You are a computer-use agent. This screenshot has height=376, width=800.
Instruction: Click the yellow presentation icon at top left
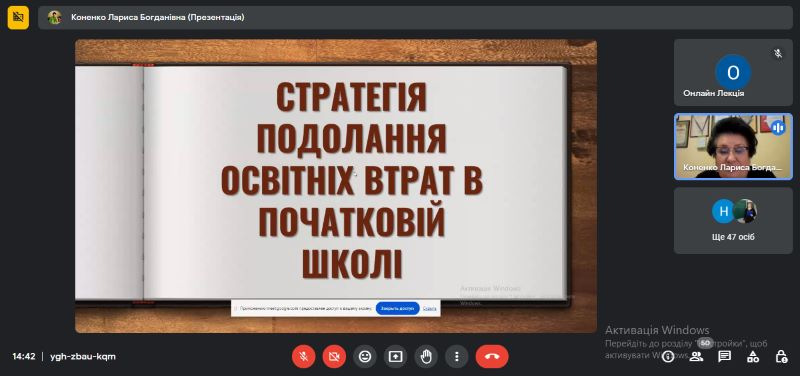pyautogui.click(x=18, y=17)
